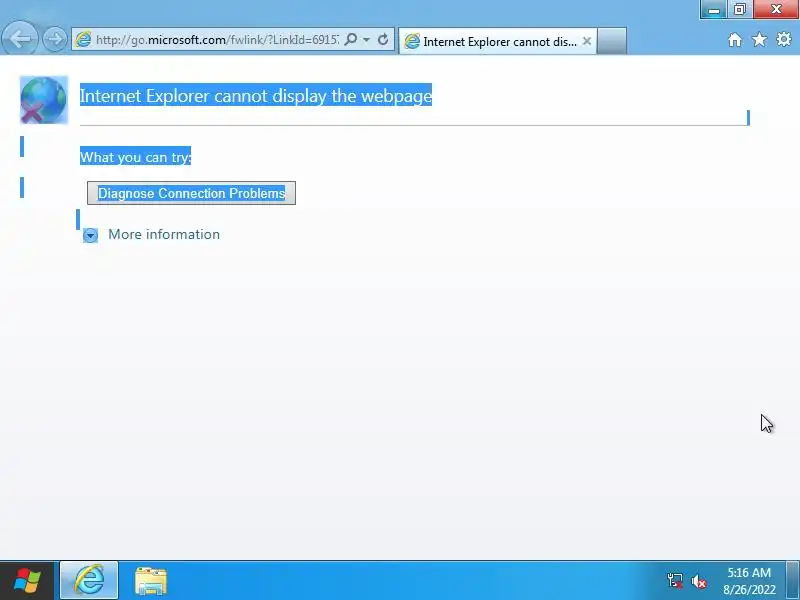Viewport: 800px width, 600px height.
Task: Click the 'Internet Explorer cannot display the webpage' heading
Action: click(256, 95)
